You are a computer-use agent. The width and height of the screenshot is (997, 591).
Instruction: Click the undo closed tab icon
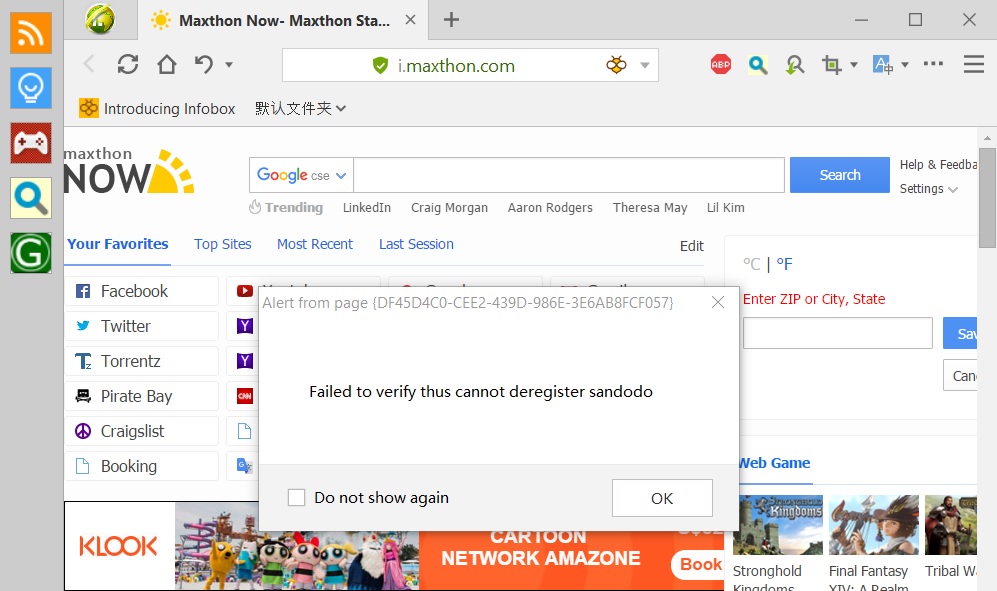click(x=203, y=64)
